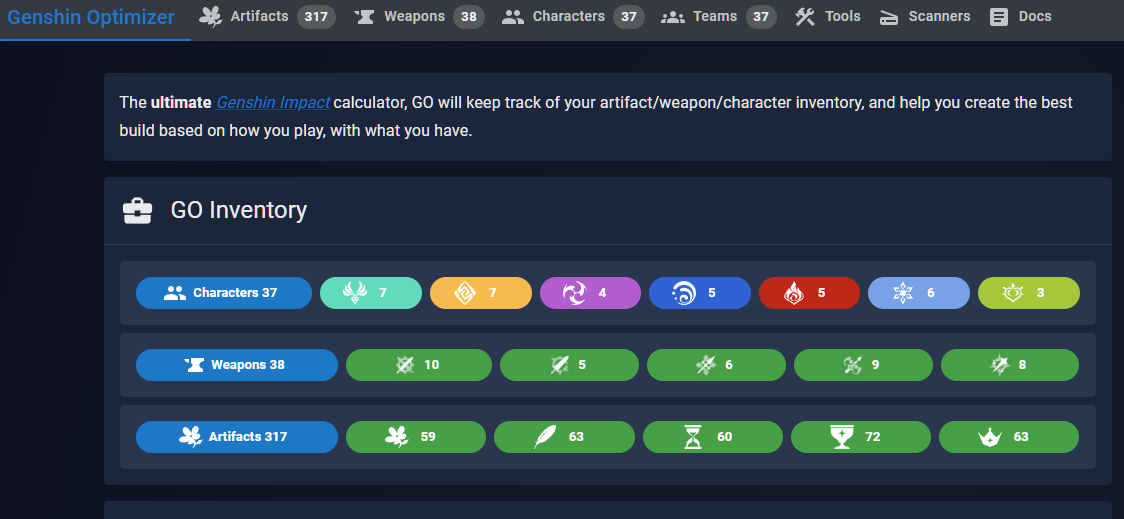Click the anvil icon on Weapons tab
The height and width of the screenshot is (519, 1124).
[364, 16]
